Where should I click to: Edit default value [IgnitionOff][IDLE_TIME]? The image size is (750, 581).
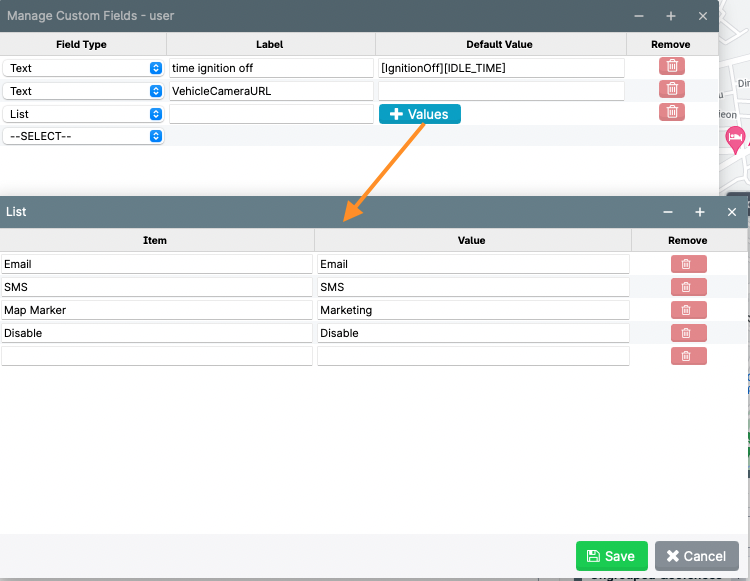501,68
